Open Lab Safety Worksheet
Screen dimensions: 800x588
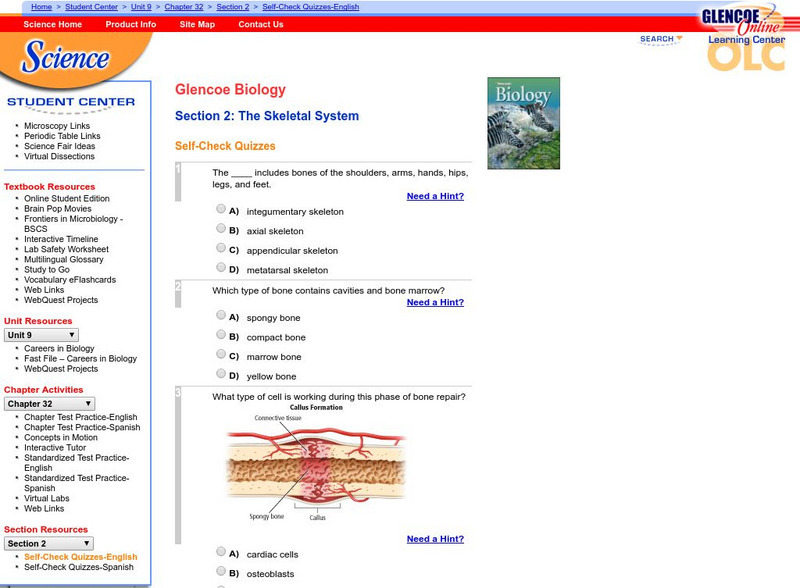click(x=66, y=249)
